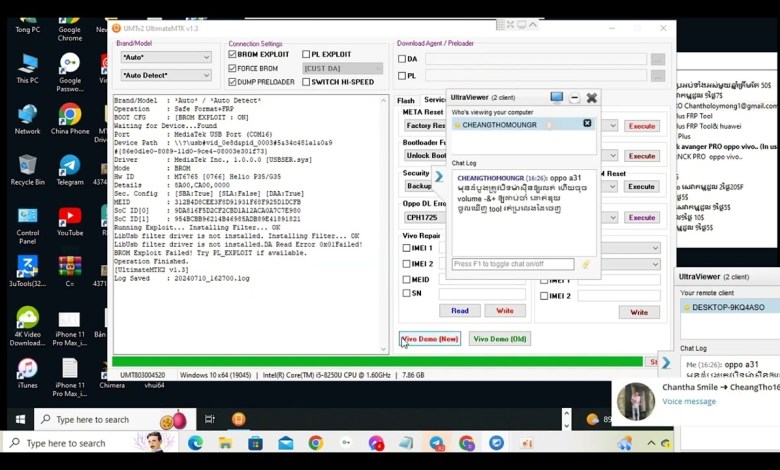
Task: Disable the BROM EXPLOIT checkbox
Action: coord(233,55)
